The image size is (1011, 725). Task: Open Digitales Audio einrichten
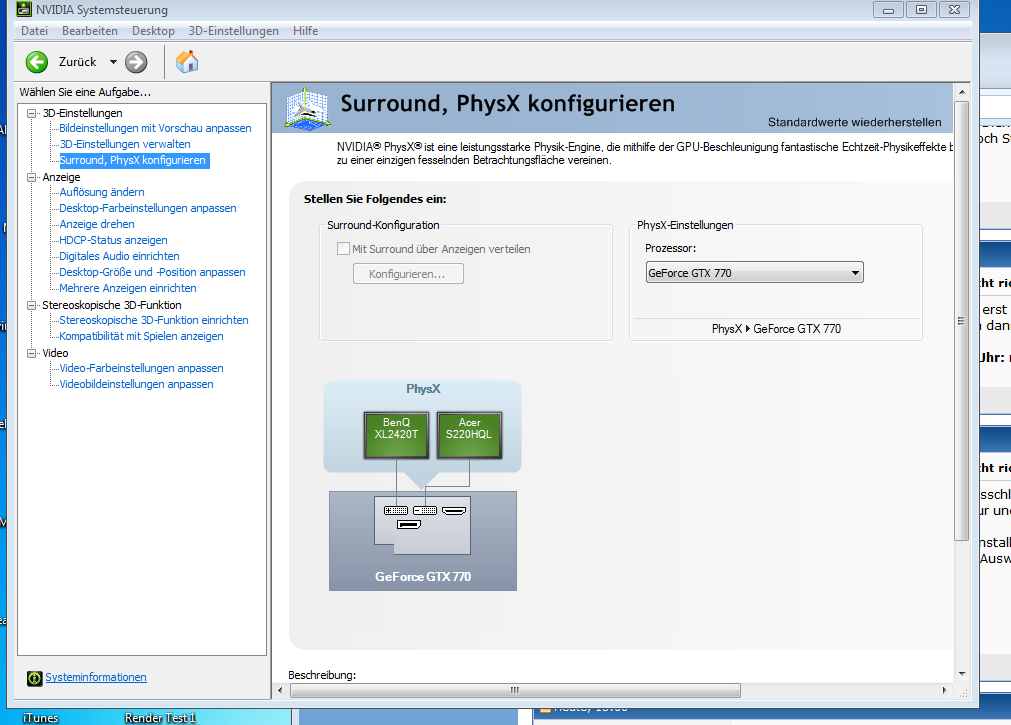point(119,256)
